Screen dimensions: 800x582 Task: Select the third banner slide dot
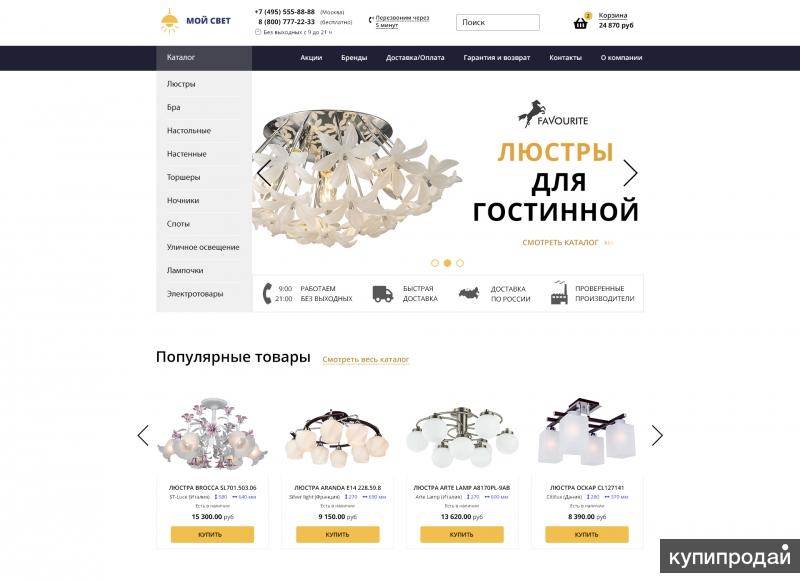click(x=460, y=263)
